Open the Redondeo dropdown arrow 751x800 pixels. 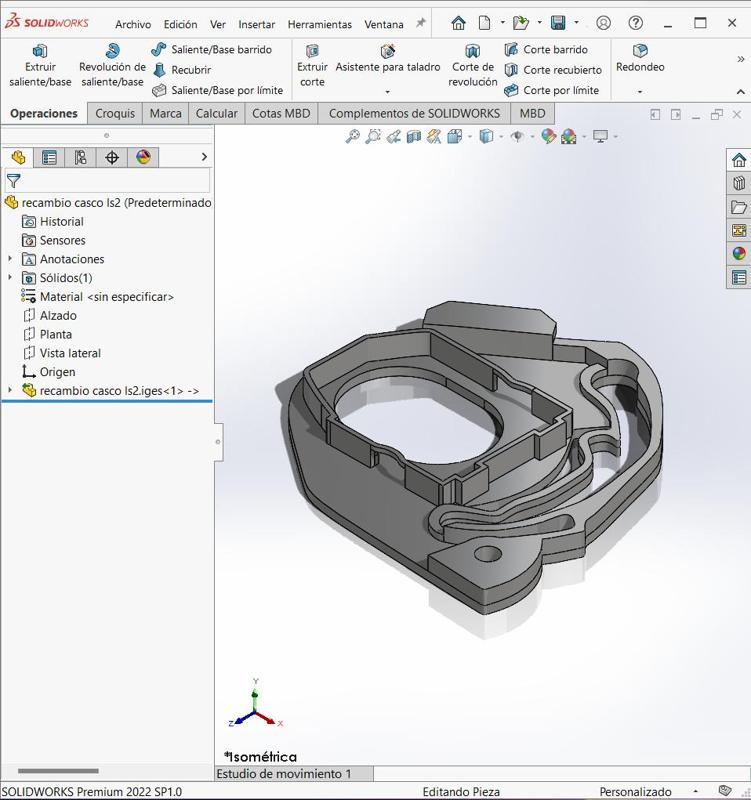click(640, 92)
